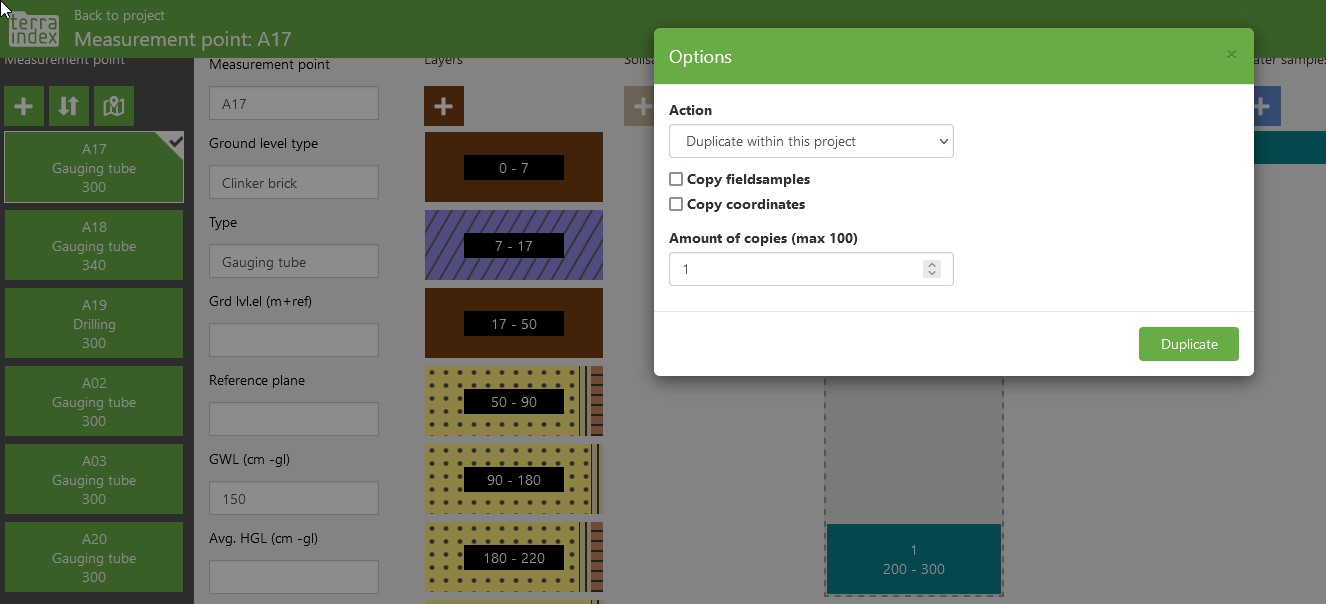The image size is (1326, 604).
Task: Select layer 90 - 180
Action: click(x=514, y=479)
